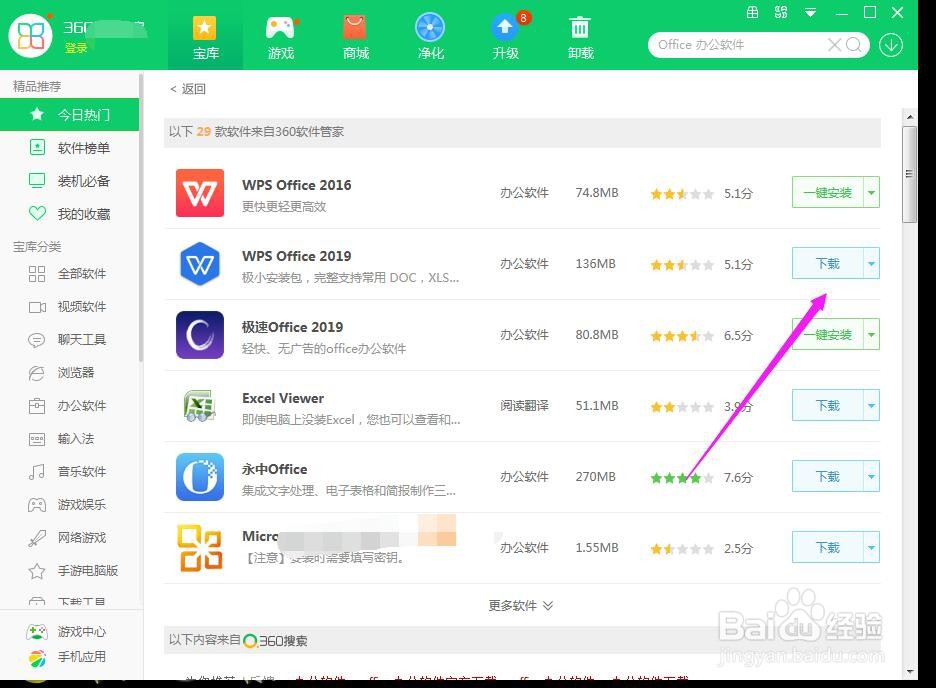Select 全部软件 category
936x688 pixels.
coord(69,274)
